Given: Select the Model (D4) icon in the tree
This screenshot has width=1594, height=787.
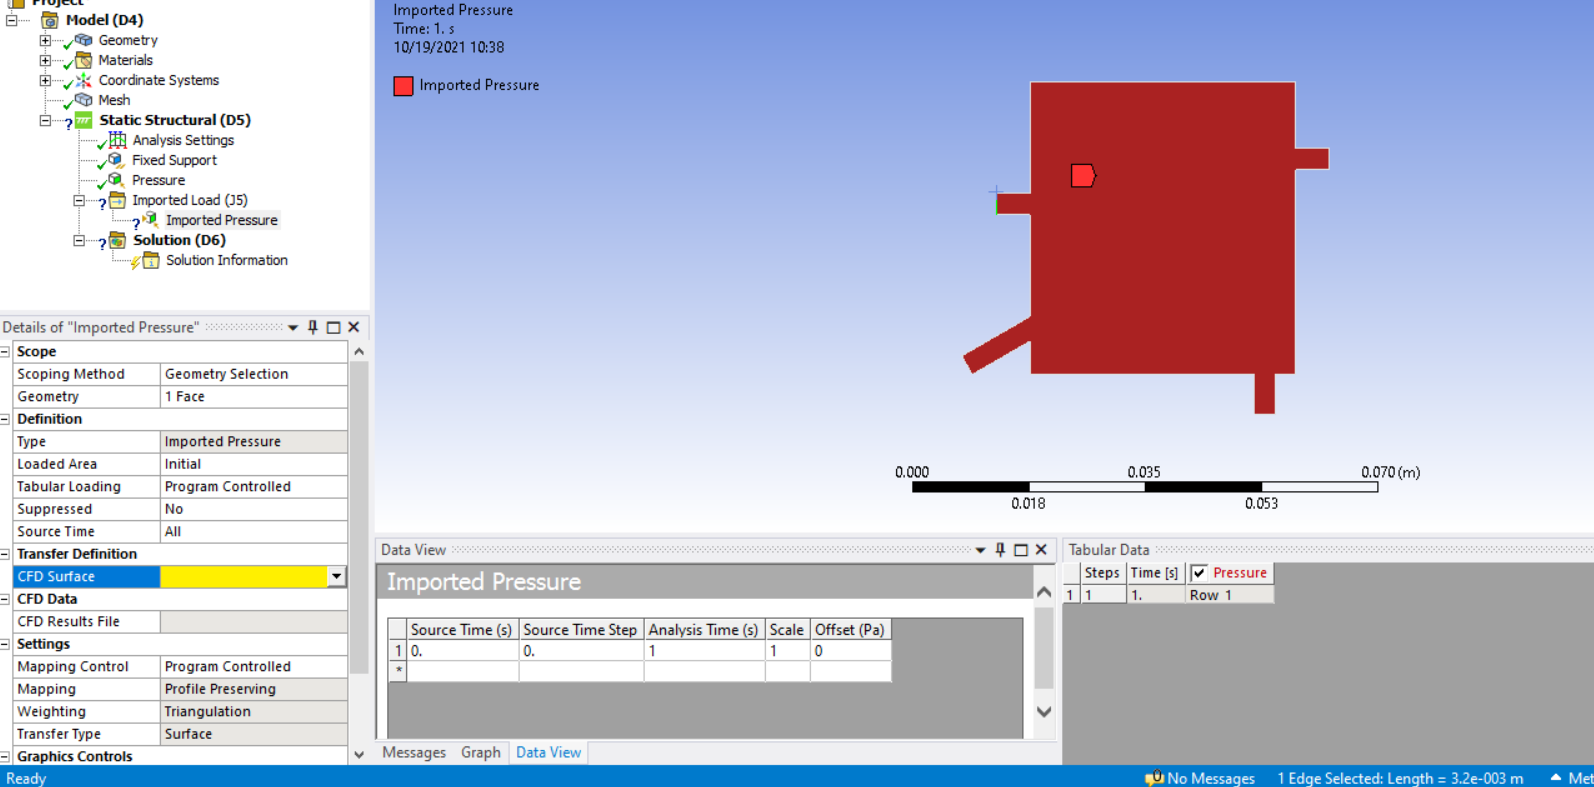Looking at the screenshot, I should coord(49,20).
